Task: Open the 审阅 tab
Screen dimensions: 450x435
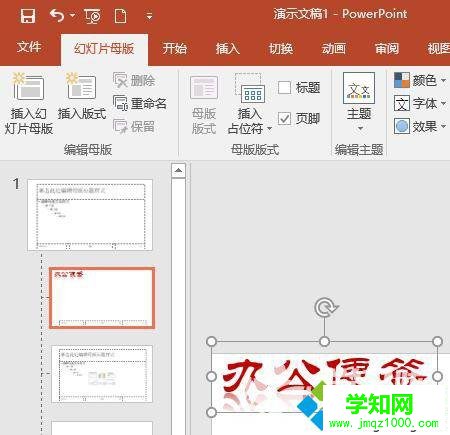Action: tap(387, 49)
